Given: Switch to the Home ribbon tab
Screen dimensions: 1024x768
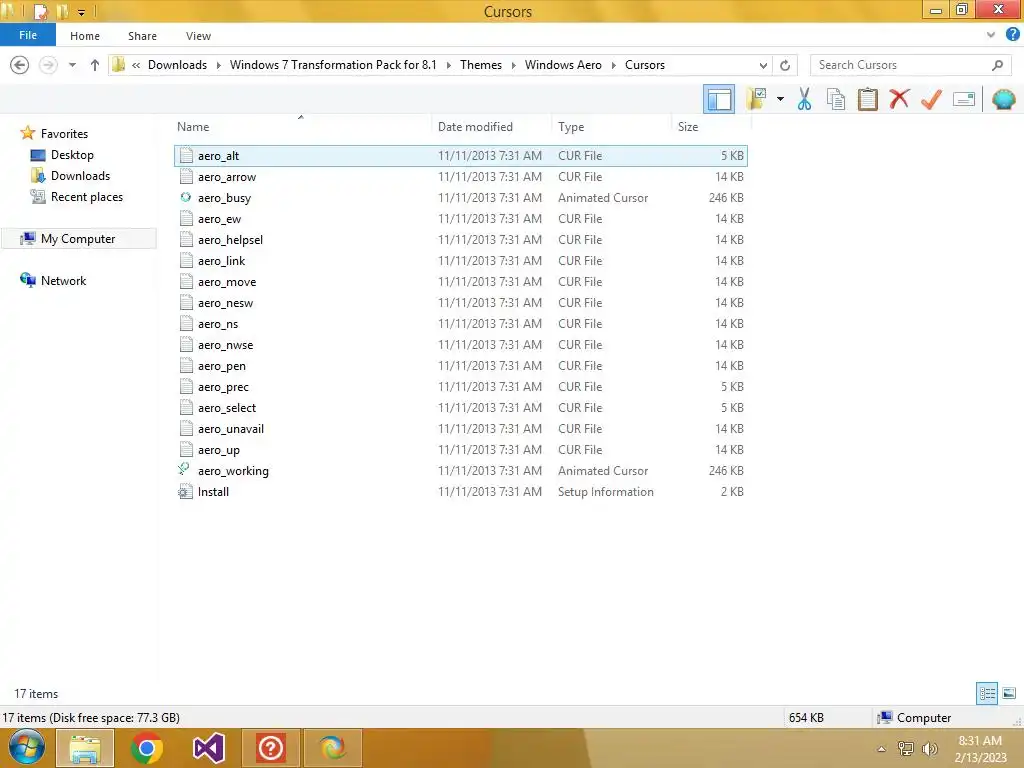Looking at the screenshot, I should [85, 36].
